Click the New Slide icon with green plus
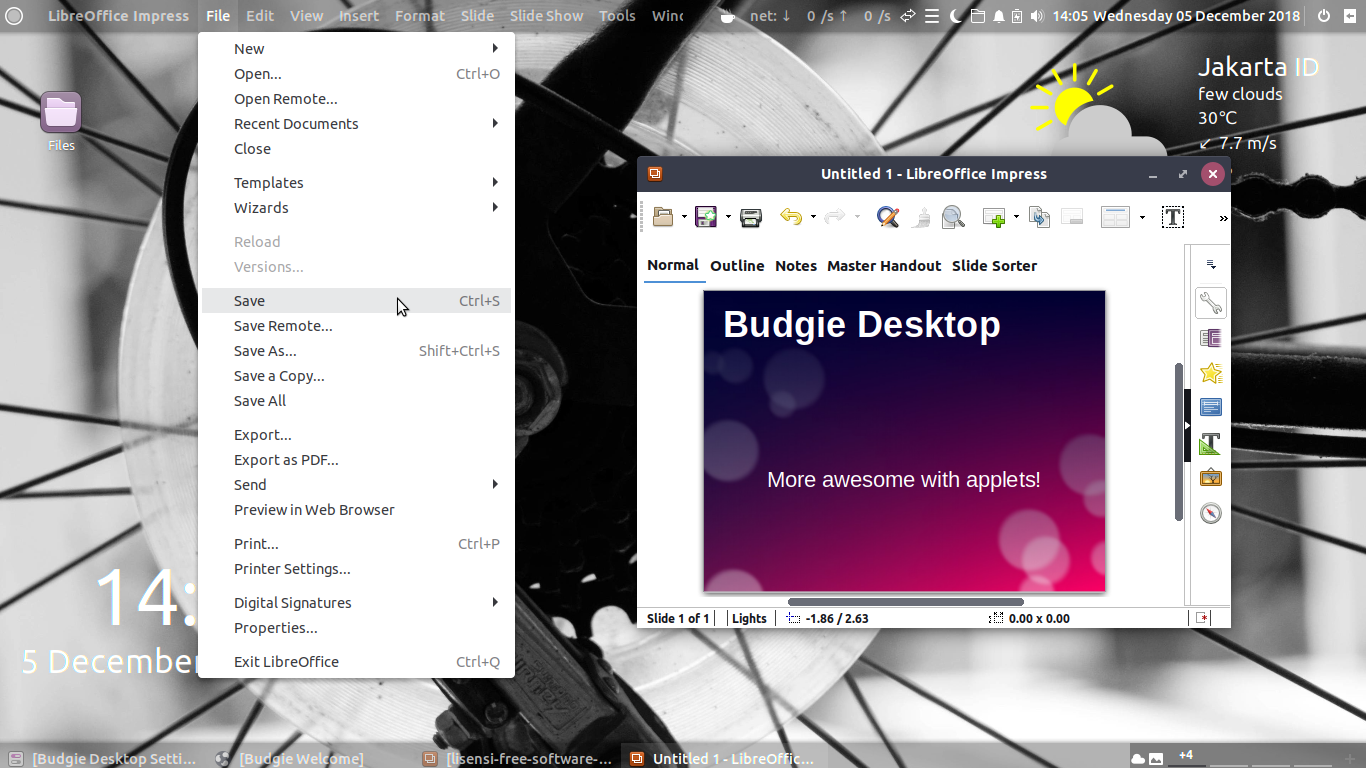Viewport: 1366px width, 768px height. (994, 217)
